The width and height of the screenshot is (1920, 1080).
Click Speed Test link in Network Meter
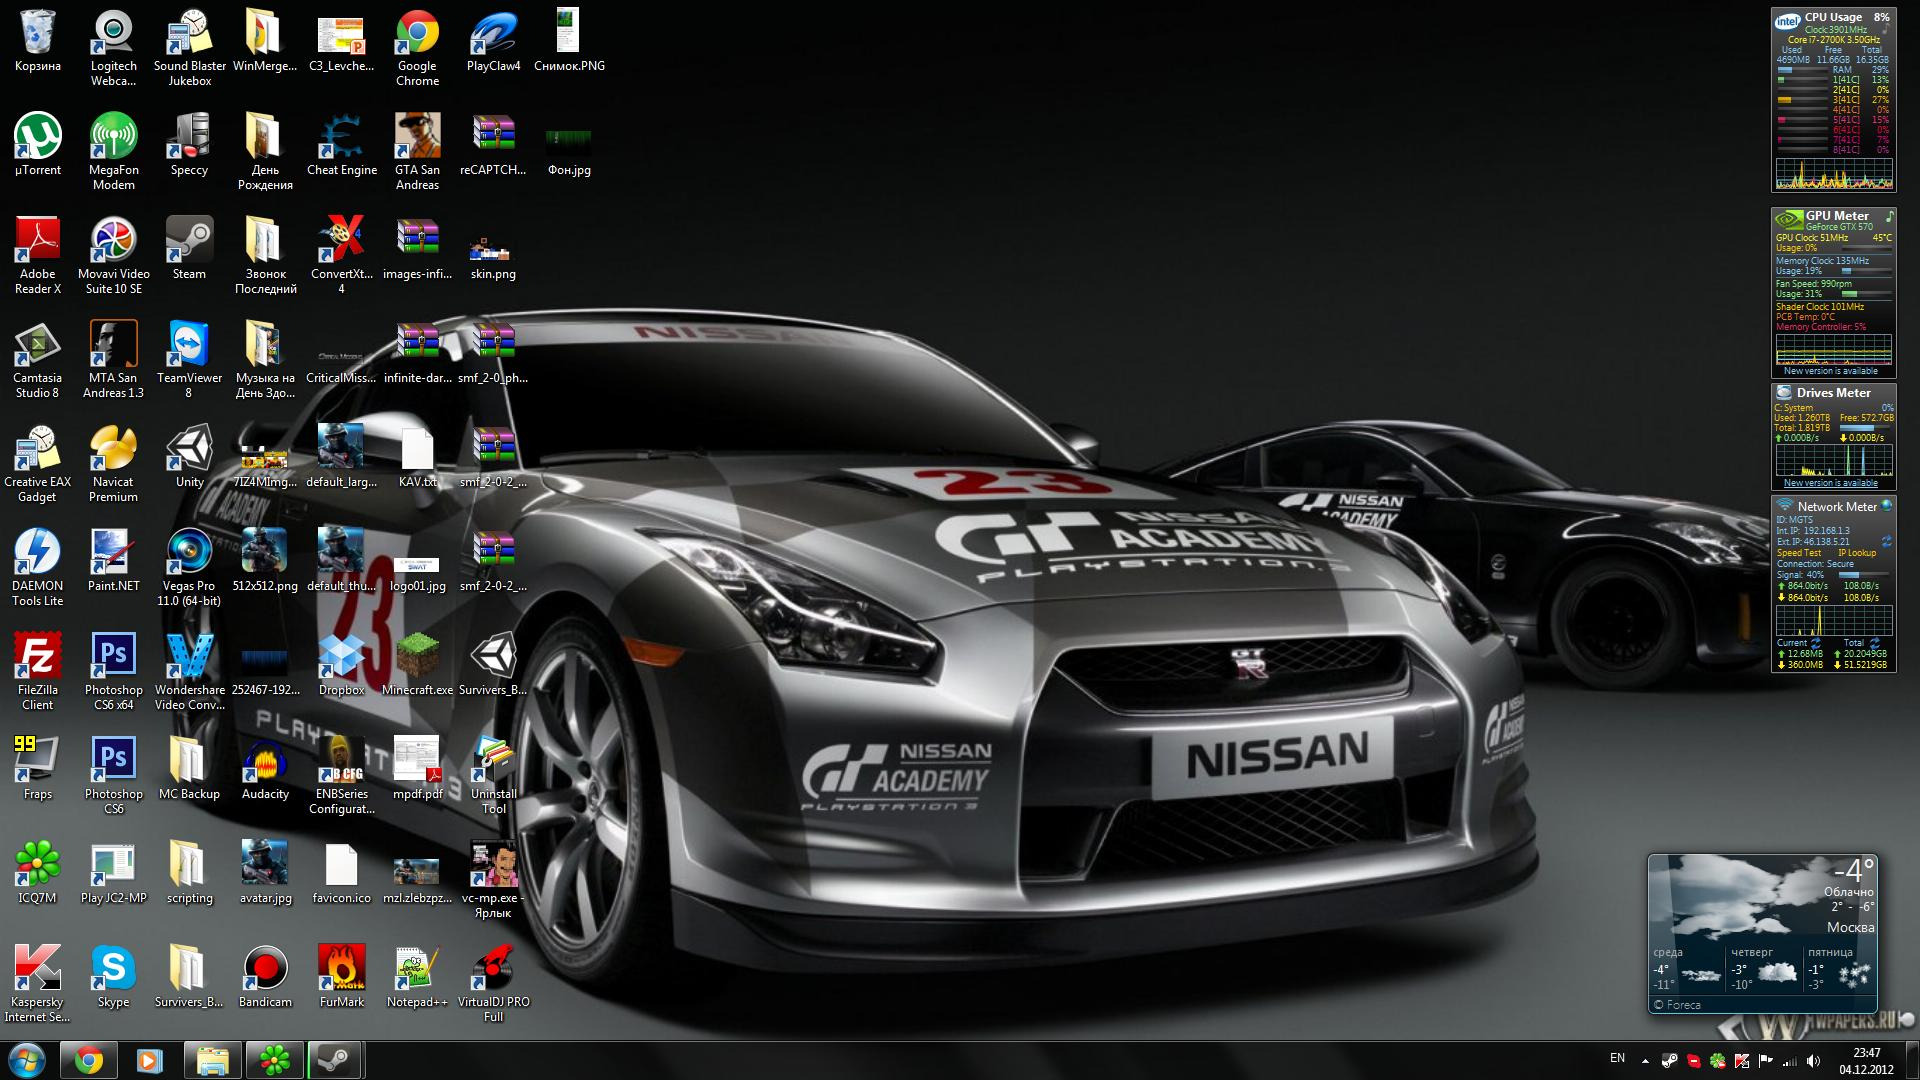pyautogui.click(x=1799, y=553)
